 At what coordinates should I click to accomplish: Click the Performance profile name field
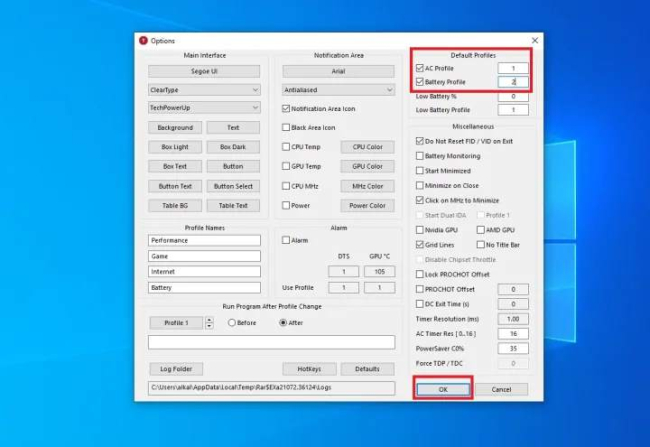[x=204, y=241]
